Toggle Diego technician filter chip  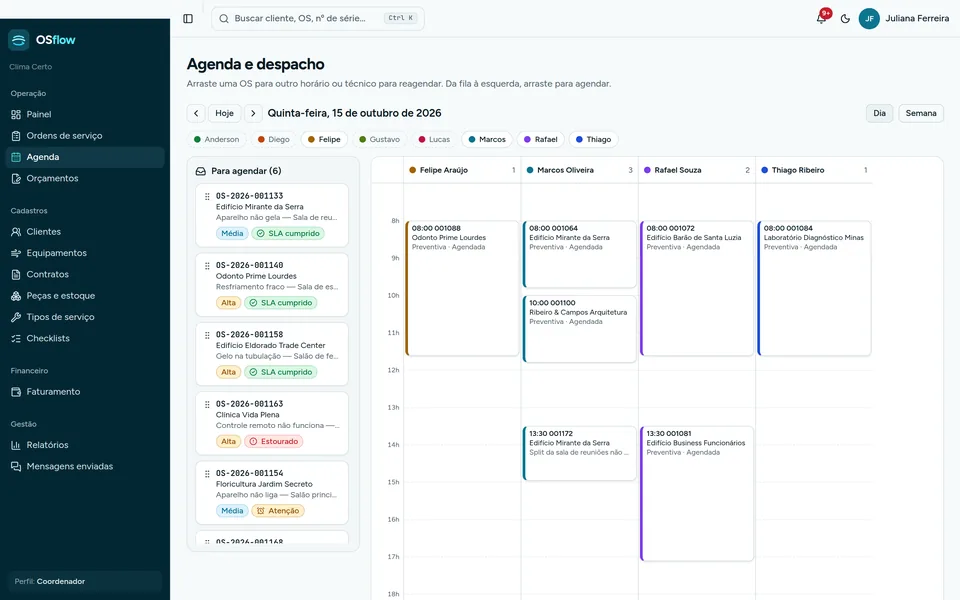click(274, 140)
